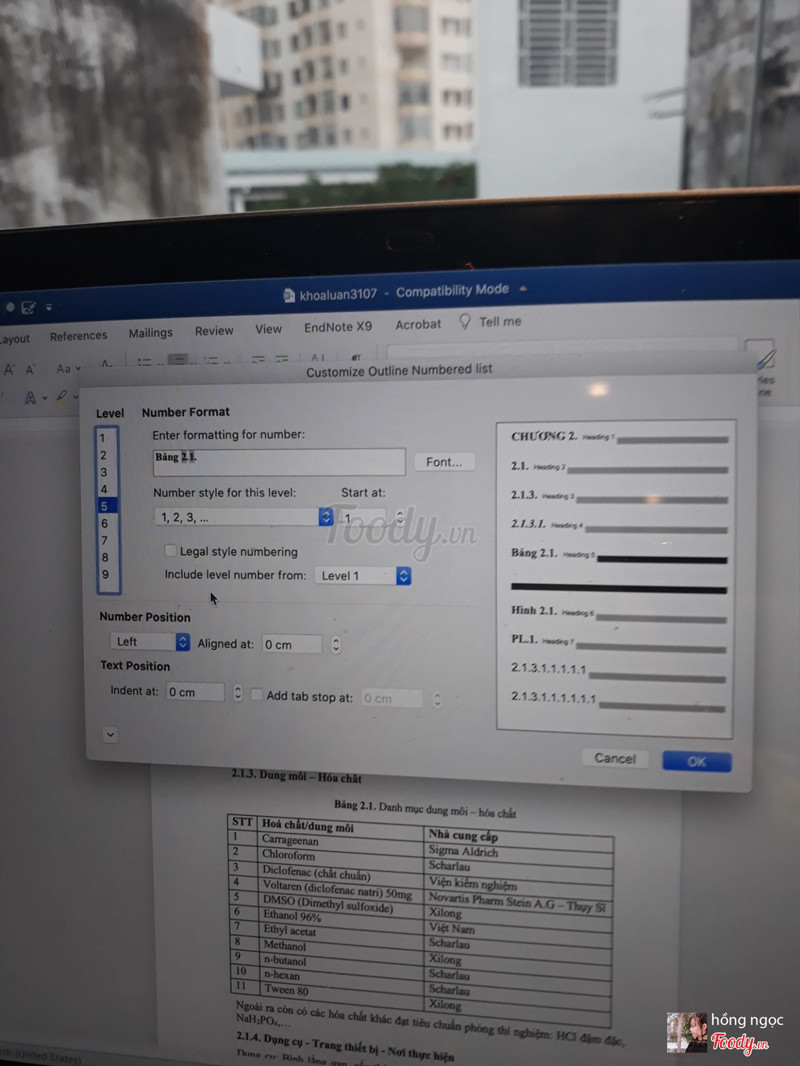Click the Tween 80 table cell
The image size is (800, 1066).
(286, 990)
